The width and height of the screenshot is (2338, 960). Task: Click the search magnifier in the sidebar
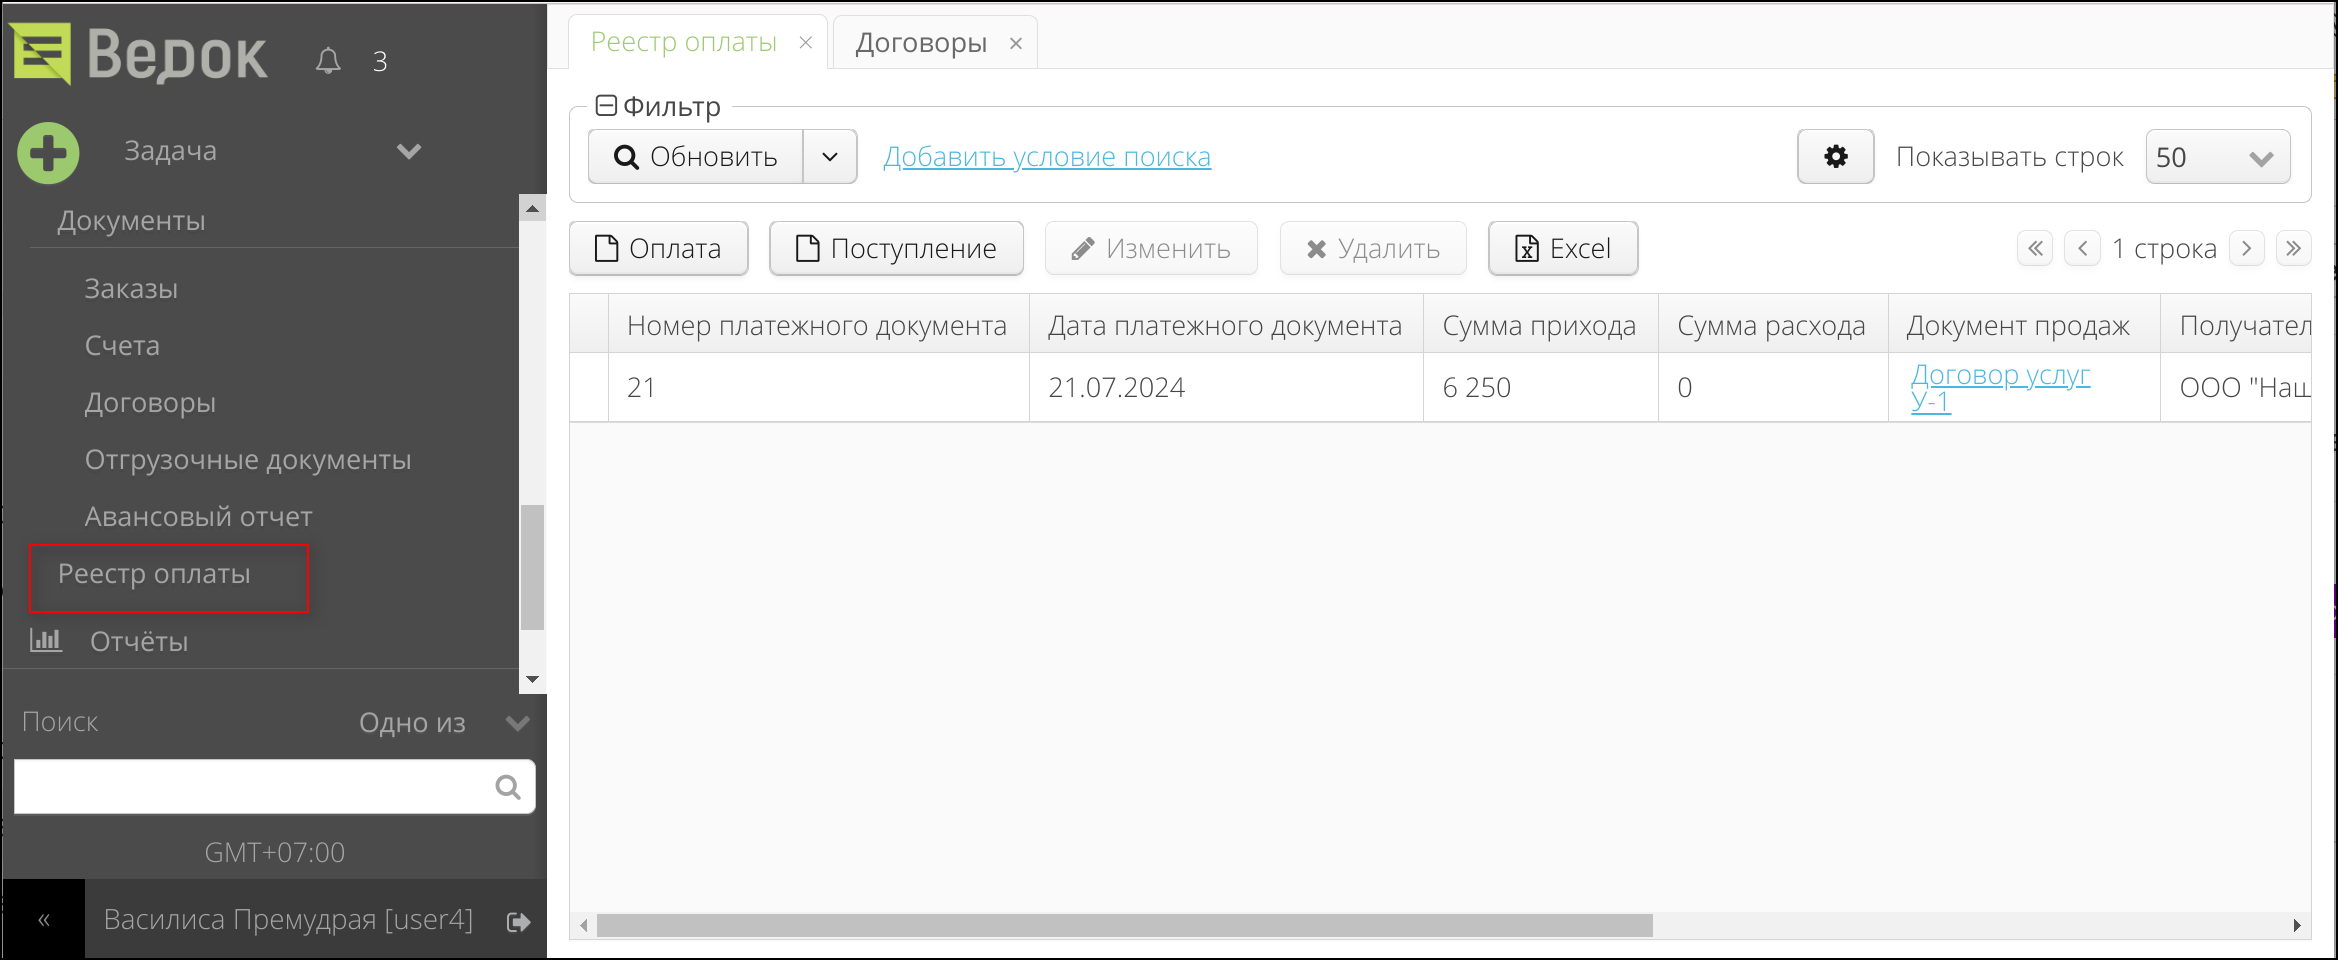[x=508, y=787]
